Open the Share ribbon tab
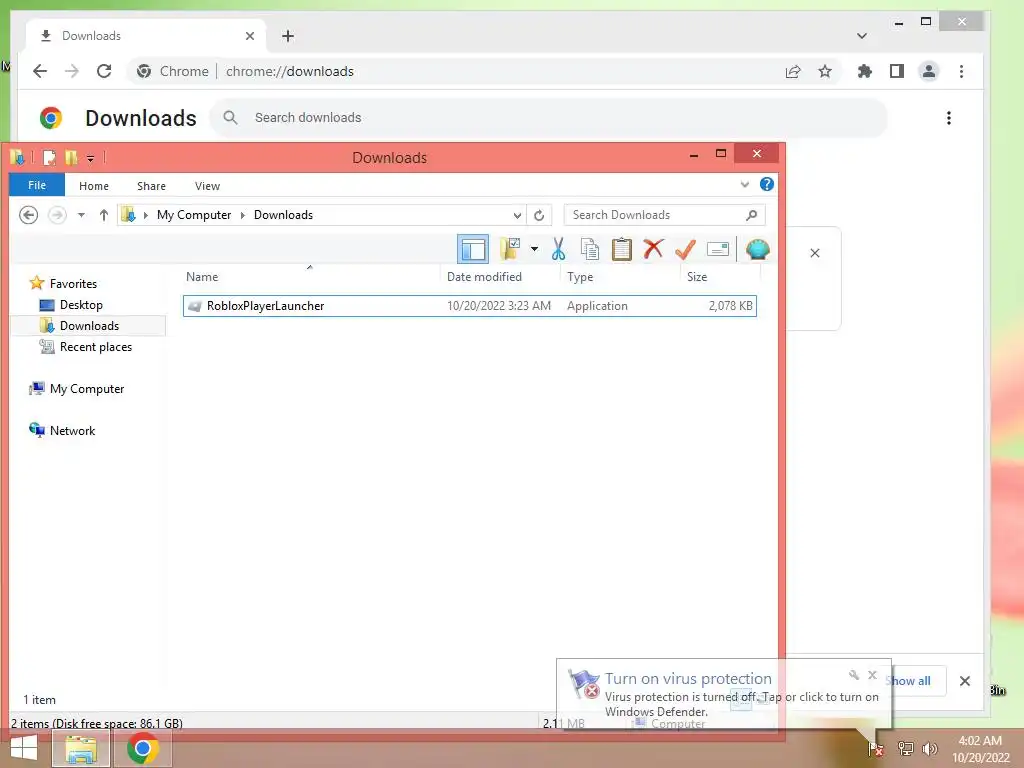 click(x=151, y=186)
